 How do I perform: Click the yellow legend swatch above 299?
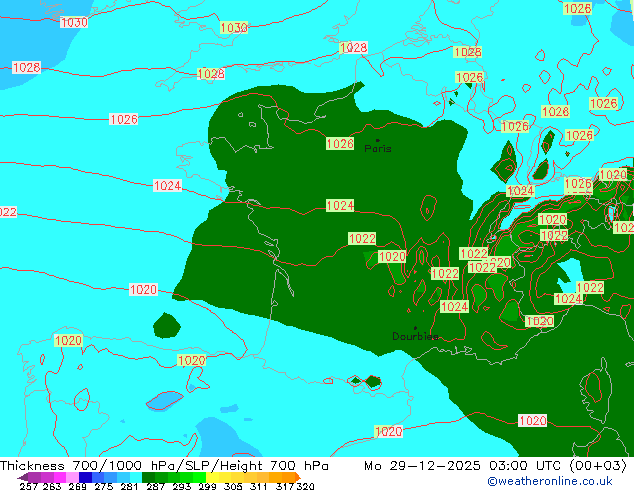click(212, 477)
